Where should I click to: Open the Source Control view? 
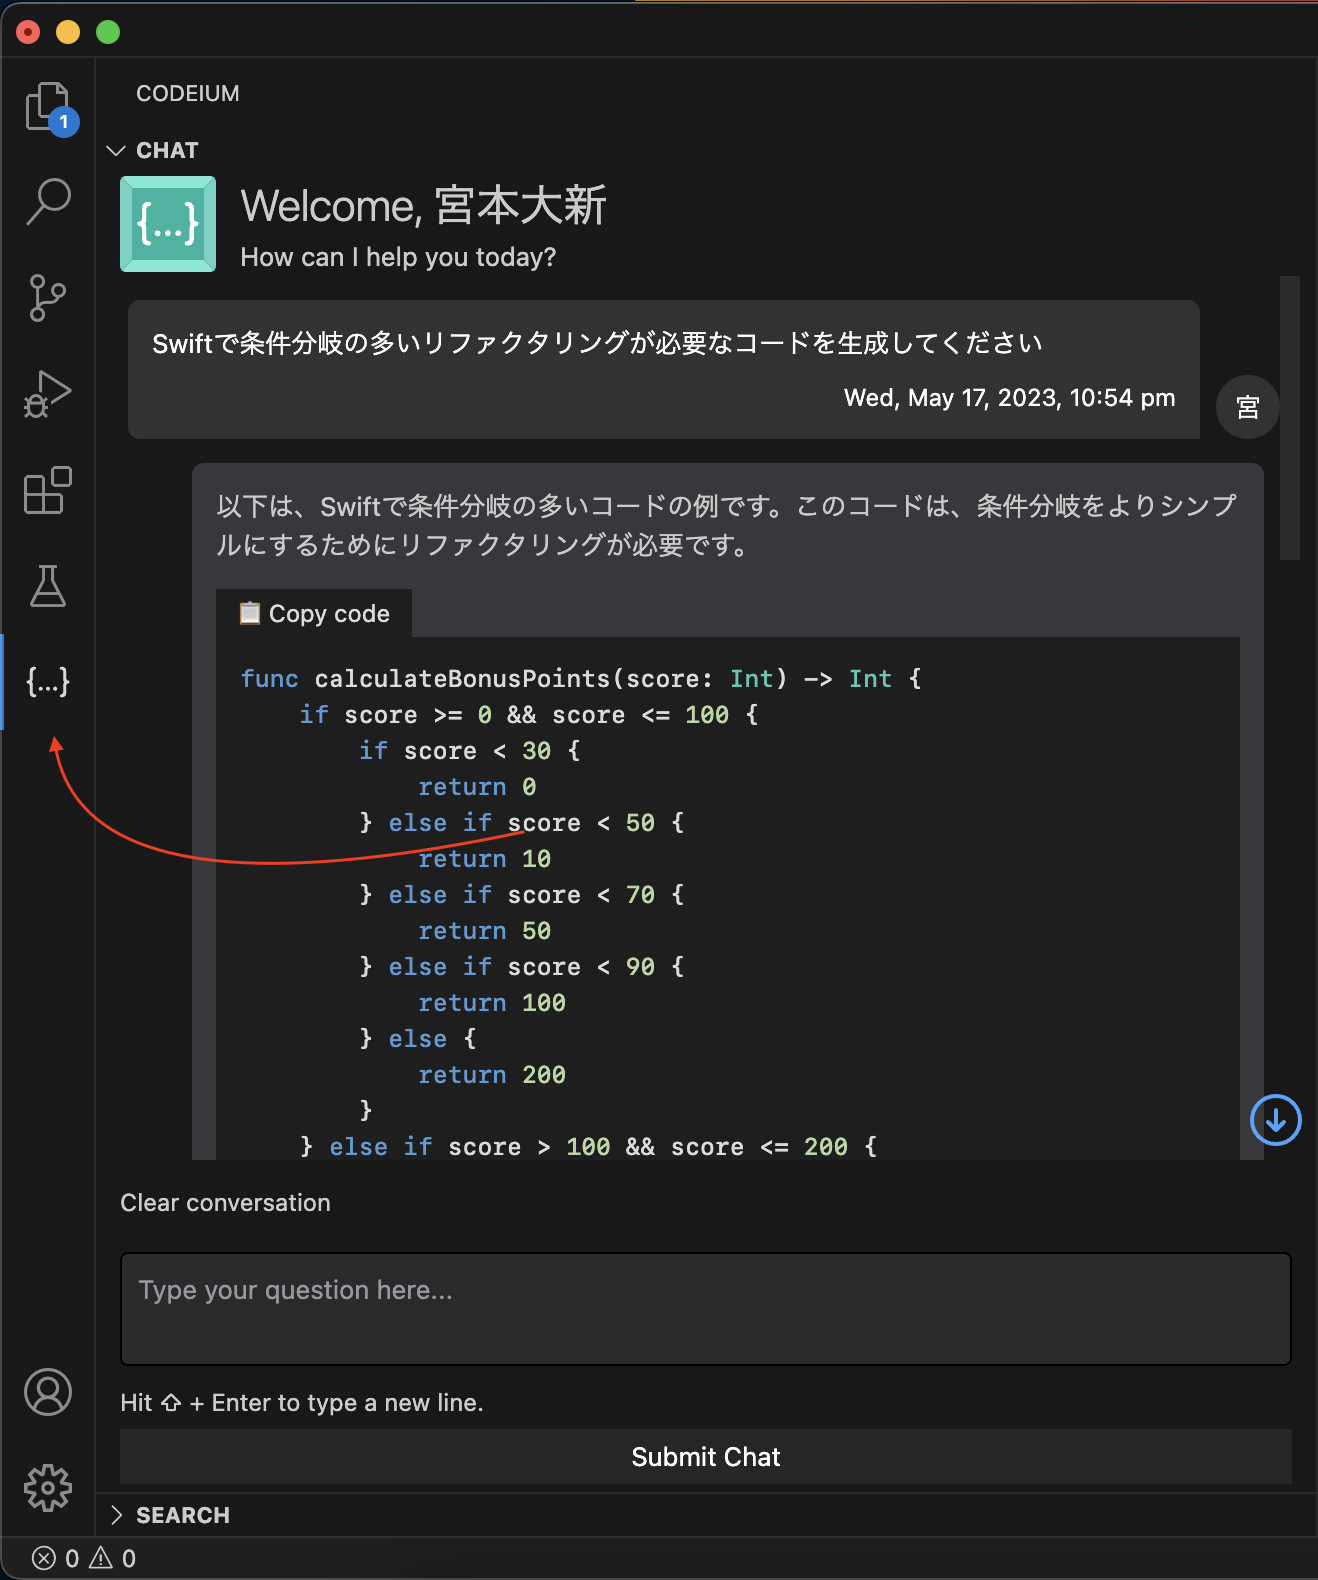(x=48, y=298)
